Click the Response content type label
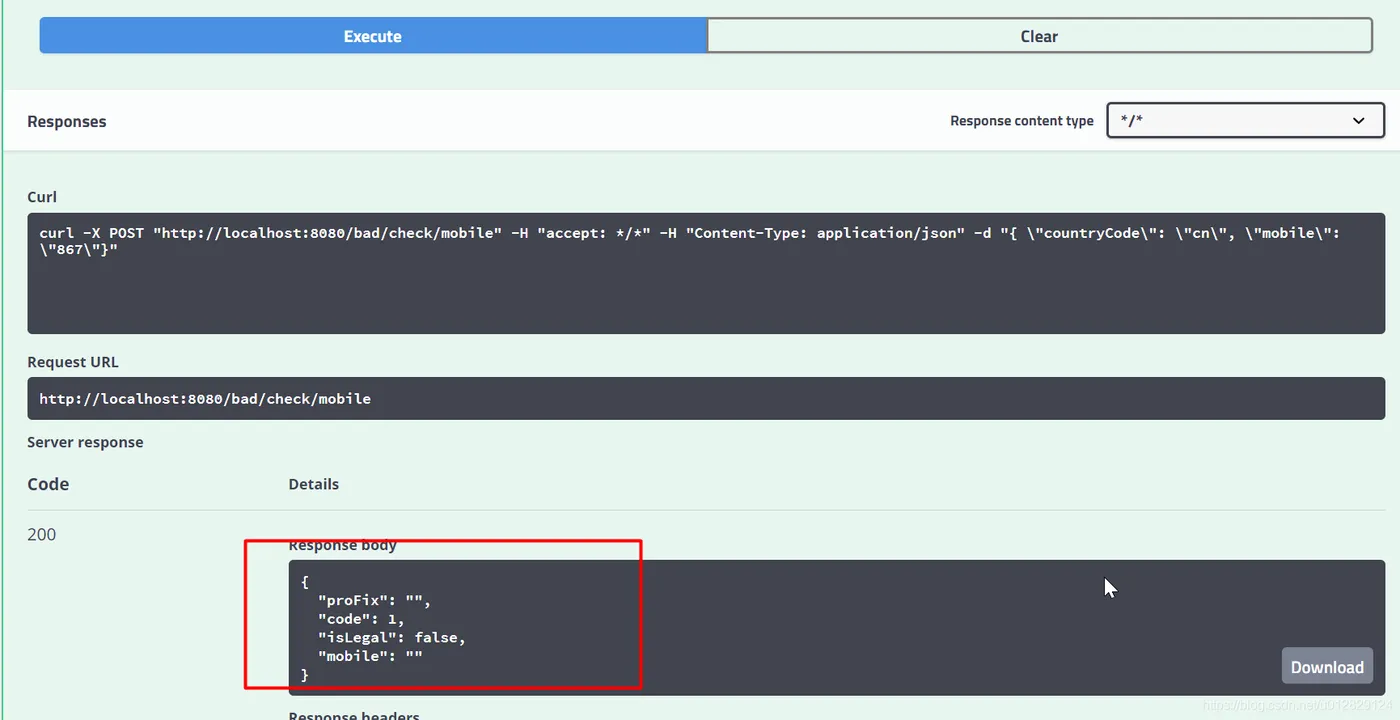Image resolution: width=1400 pixels, height=720 pixels. pos(1022,121)
